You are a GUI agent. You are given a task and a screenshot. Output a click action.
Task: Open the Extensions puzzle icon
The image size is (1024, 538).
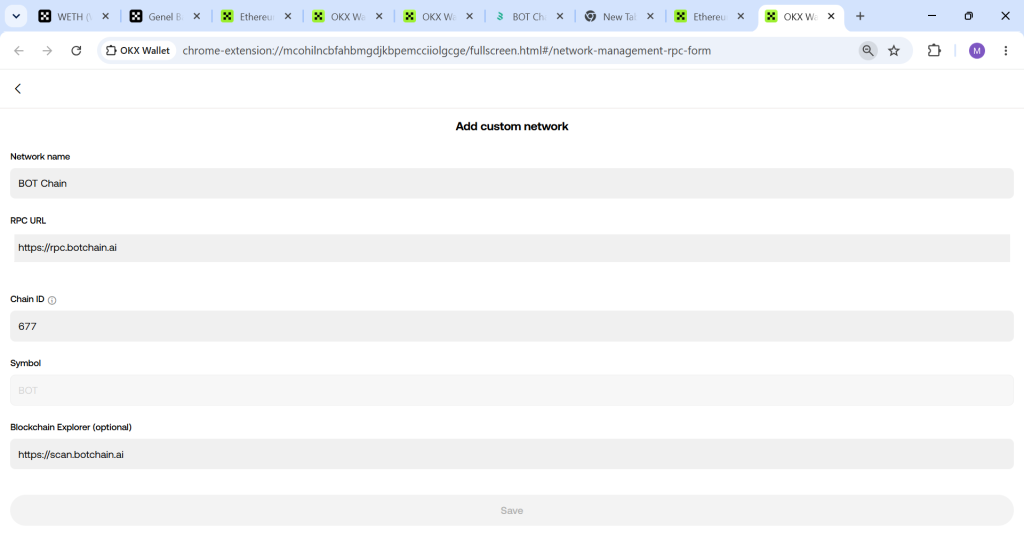point(934,50)
